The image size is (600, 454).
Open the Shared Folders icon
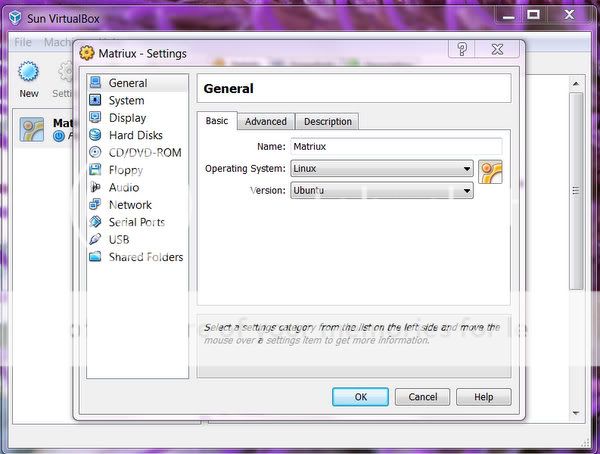click(95, 256)
